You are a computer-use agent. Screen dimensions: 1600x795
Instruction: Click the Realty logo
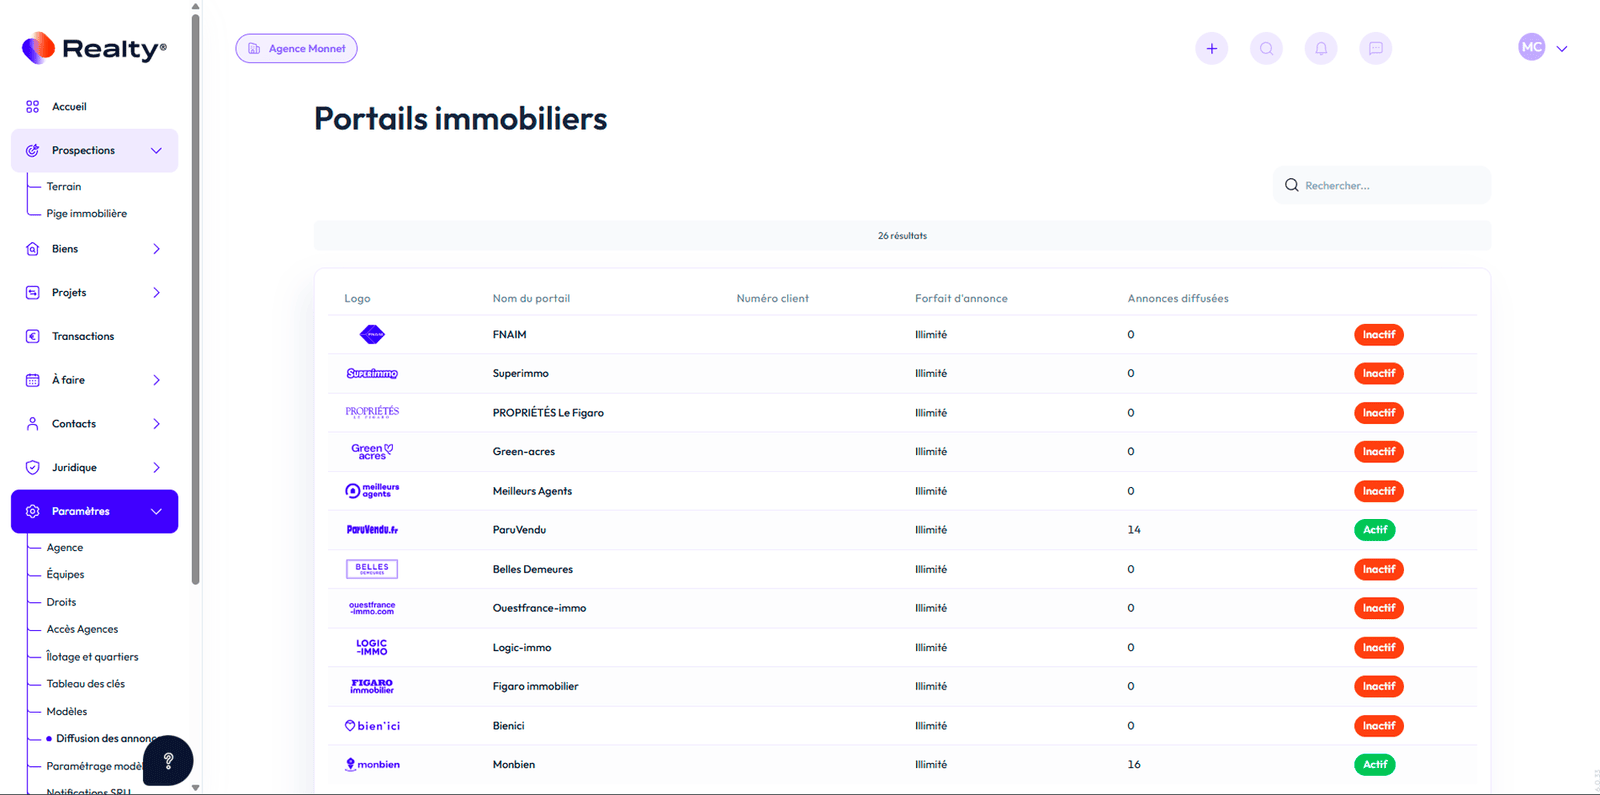94,48
